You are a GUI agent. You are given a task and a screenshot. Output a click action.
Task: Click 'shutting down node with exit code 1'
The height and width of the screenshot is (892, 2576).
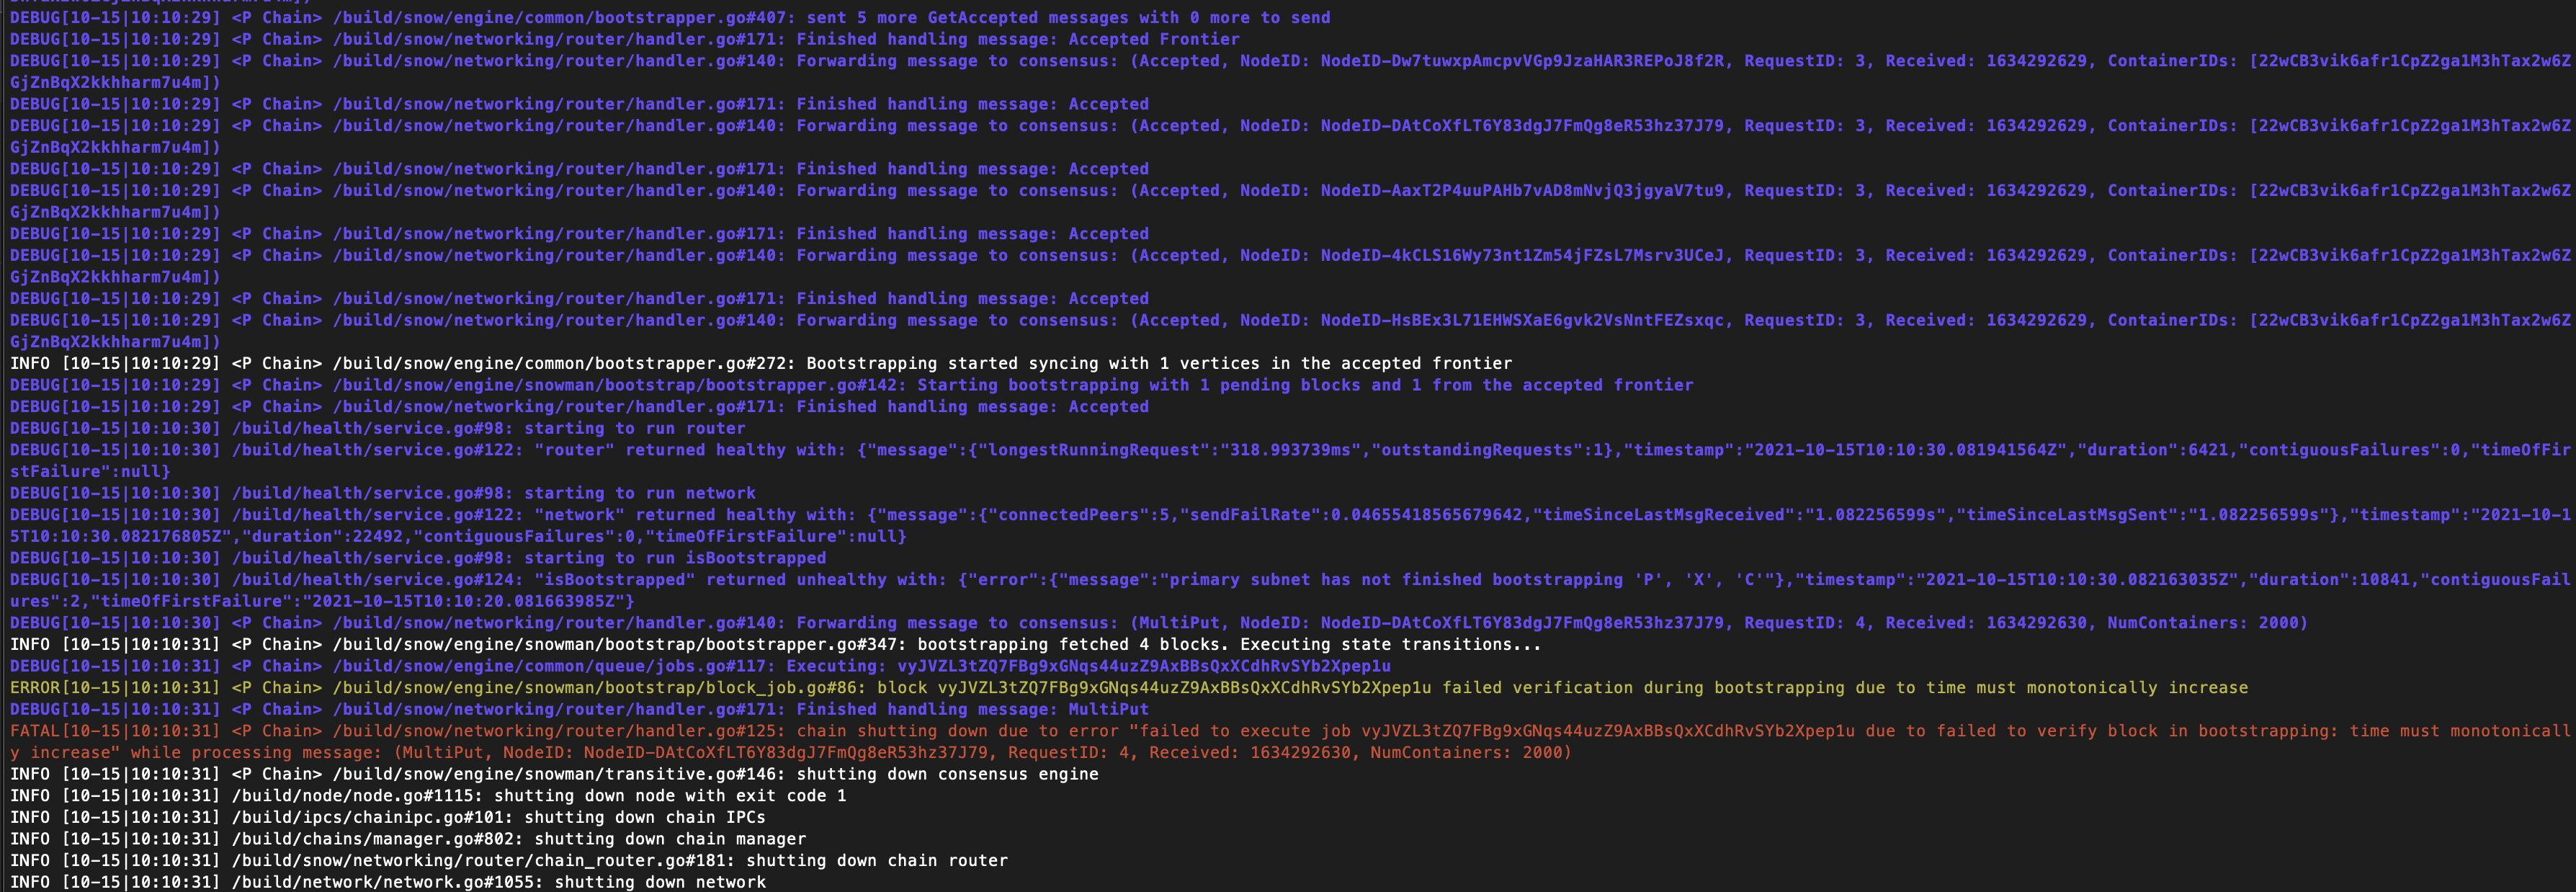(x=670, y=796)
